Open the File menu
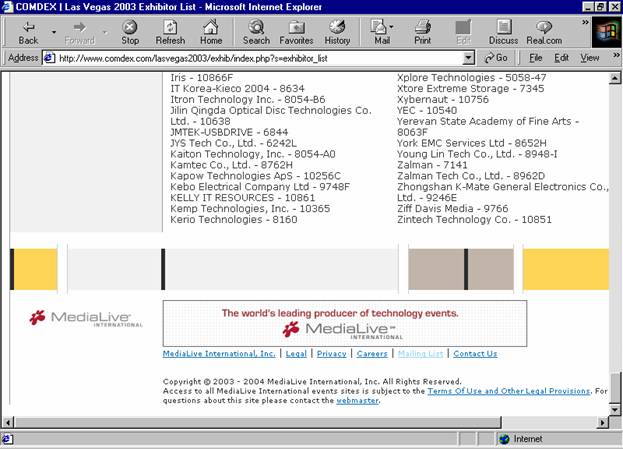This screenshot has width=623, height=449. point(535,58)
